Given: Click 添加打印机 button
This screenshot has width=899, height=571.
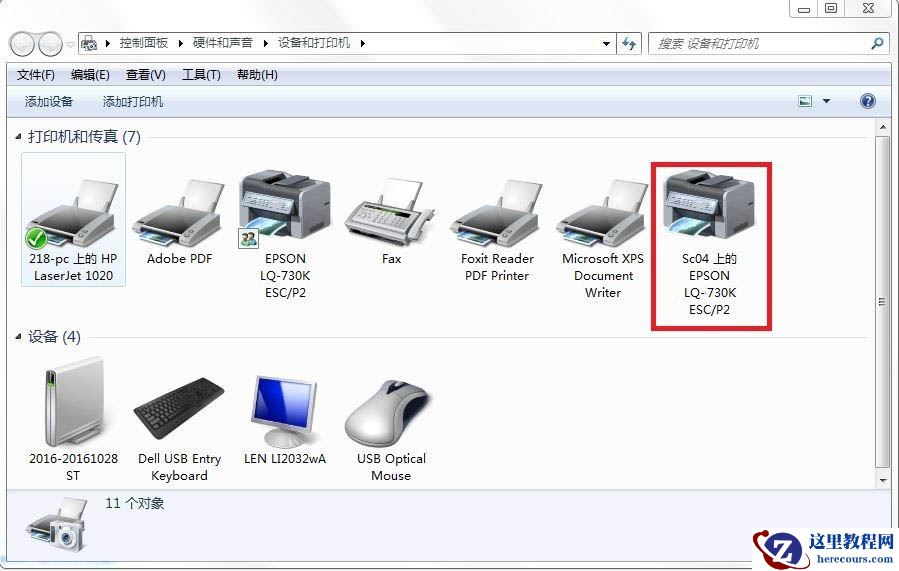Looking at the screenshot, I should coord(133,102).
